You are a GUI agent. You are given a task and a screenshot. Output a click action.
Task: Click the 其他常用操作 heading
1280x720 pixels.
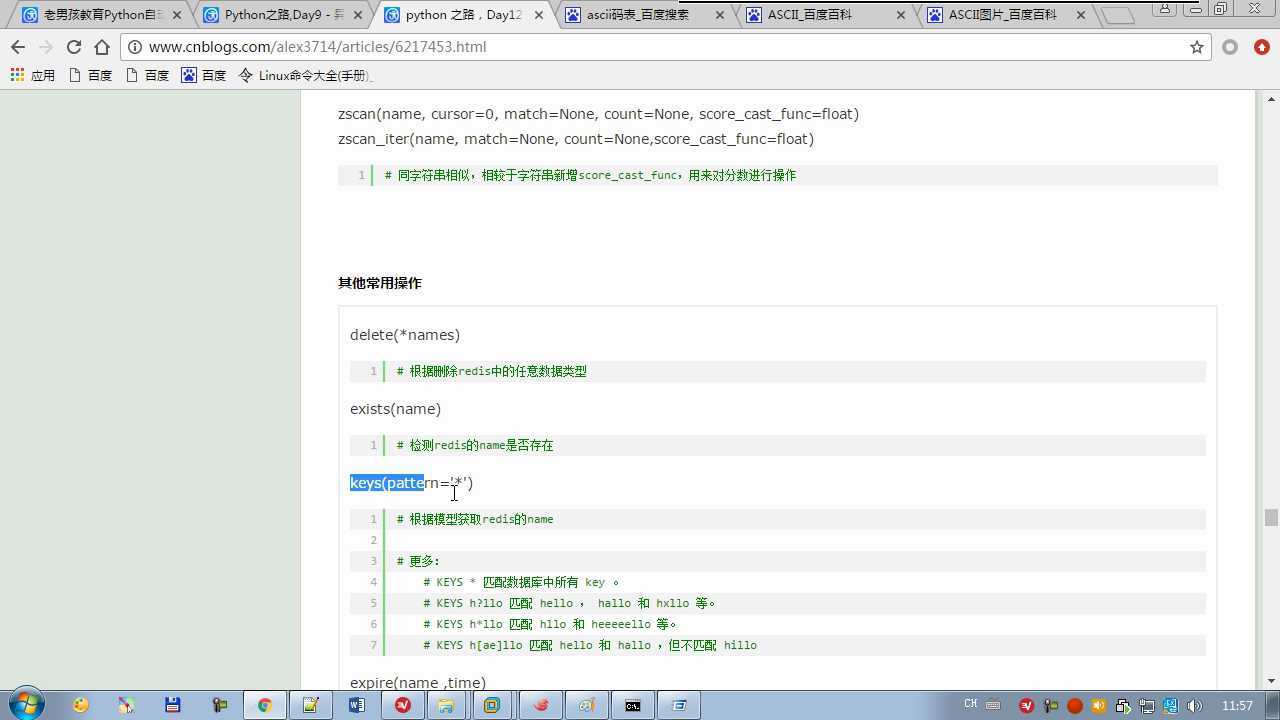click(x=380, y=283)
